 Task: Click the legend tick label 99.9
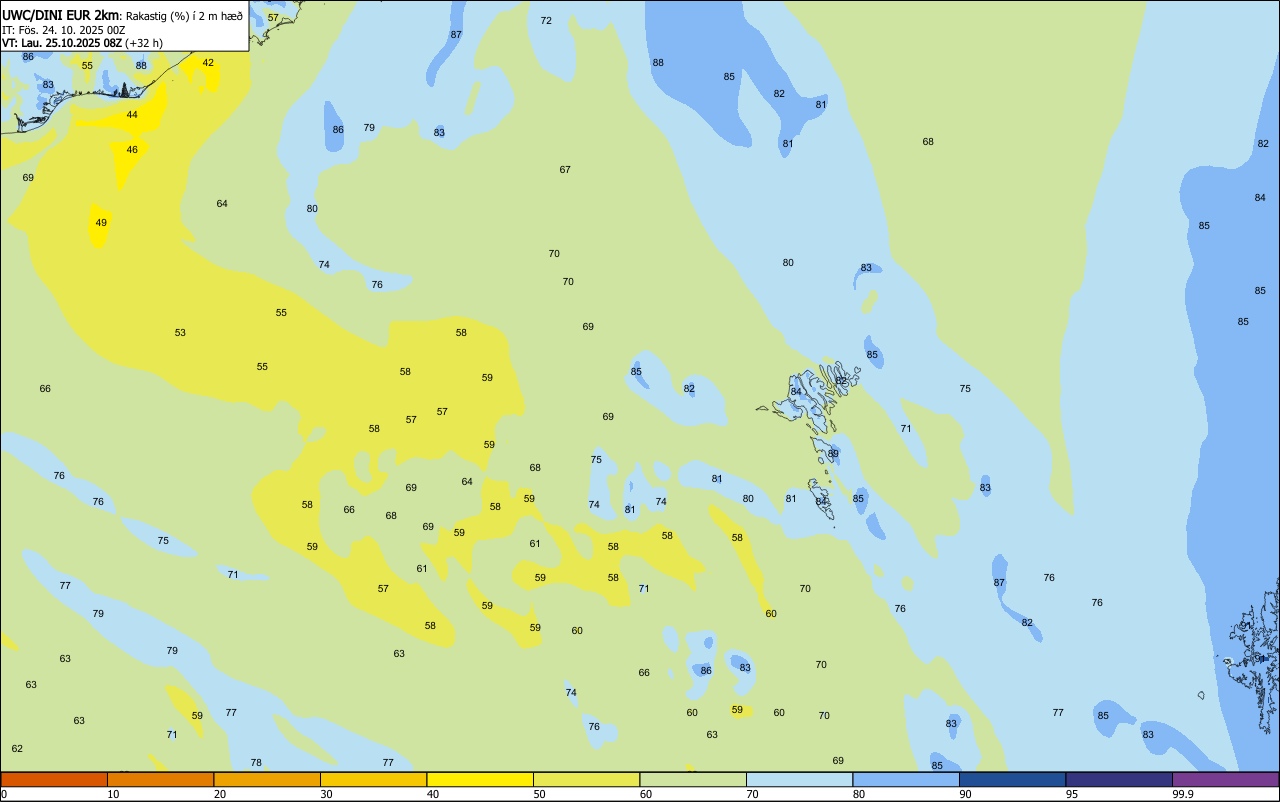(1182, 794)
